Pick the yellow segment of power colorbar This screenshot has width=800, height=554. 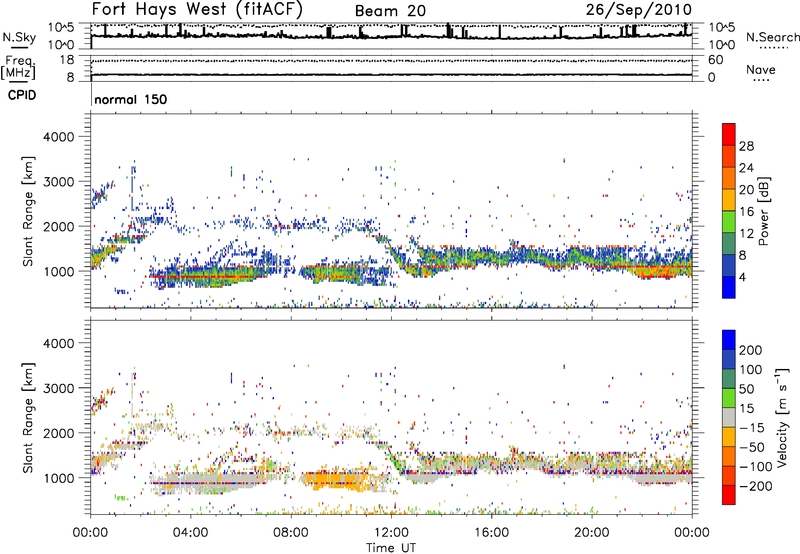(x=729, y=200)
